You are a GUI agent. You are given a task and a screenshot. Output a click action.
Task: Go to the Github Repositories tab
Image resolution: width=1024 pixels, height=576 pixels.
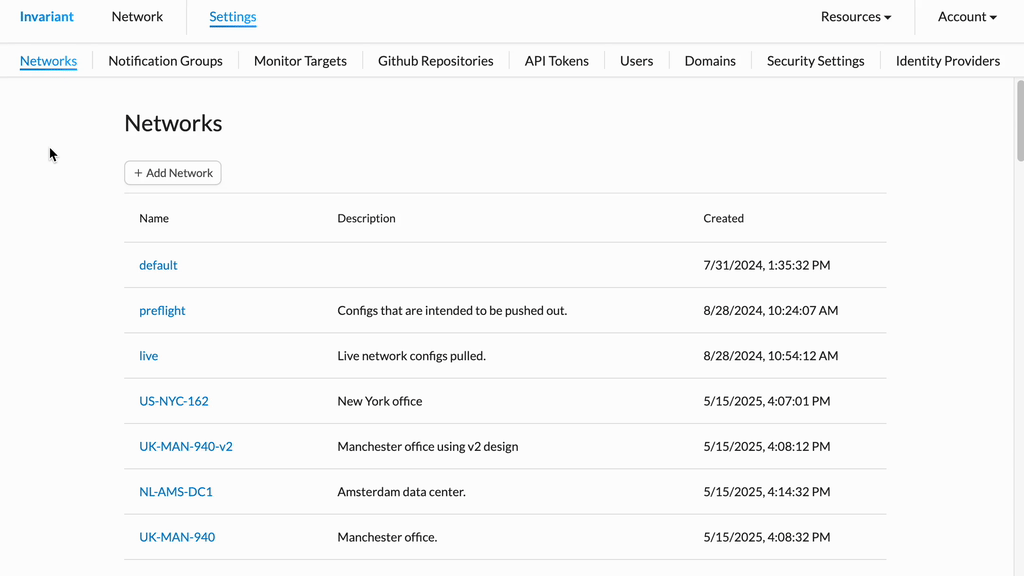[435, 61]
